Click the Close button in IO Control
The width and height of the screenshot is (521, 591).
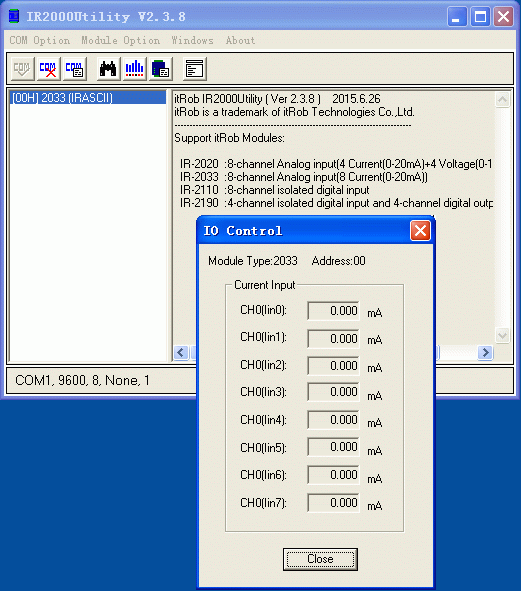tap(320, 559)
